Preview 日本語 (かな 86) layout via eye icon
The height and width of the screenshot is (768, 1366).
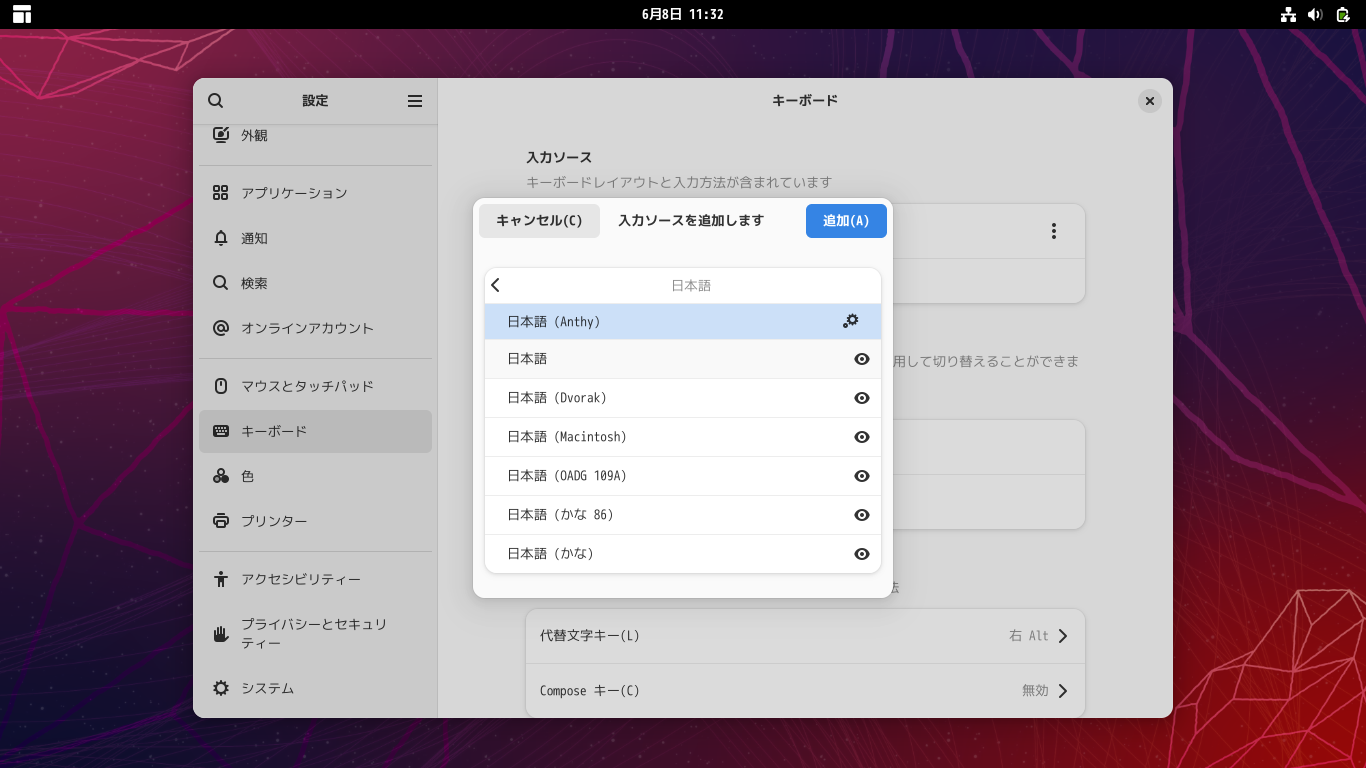[862, 515]
